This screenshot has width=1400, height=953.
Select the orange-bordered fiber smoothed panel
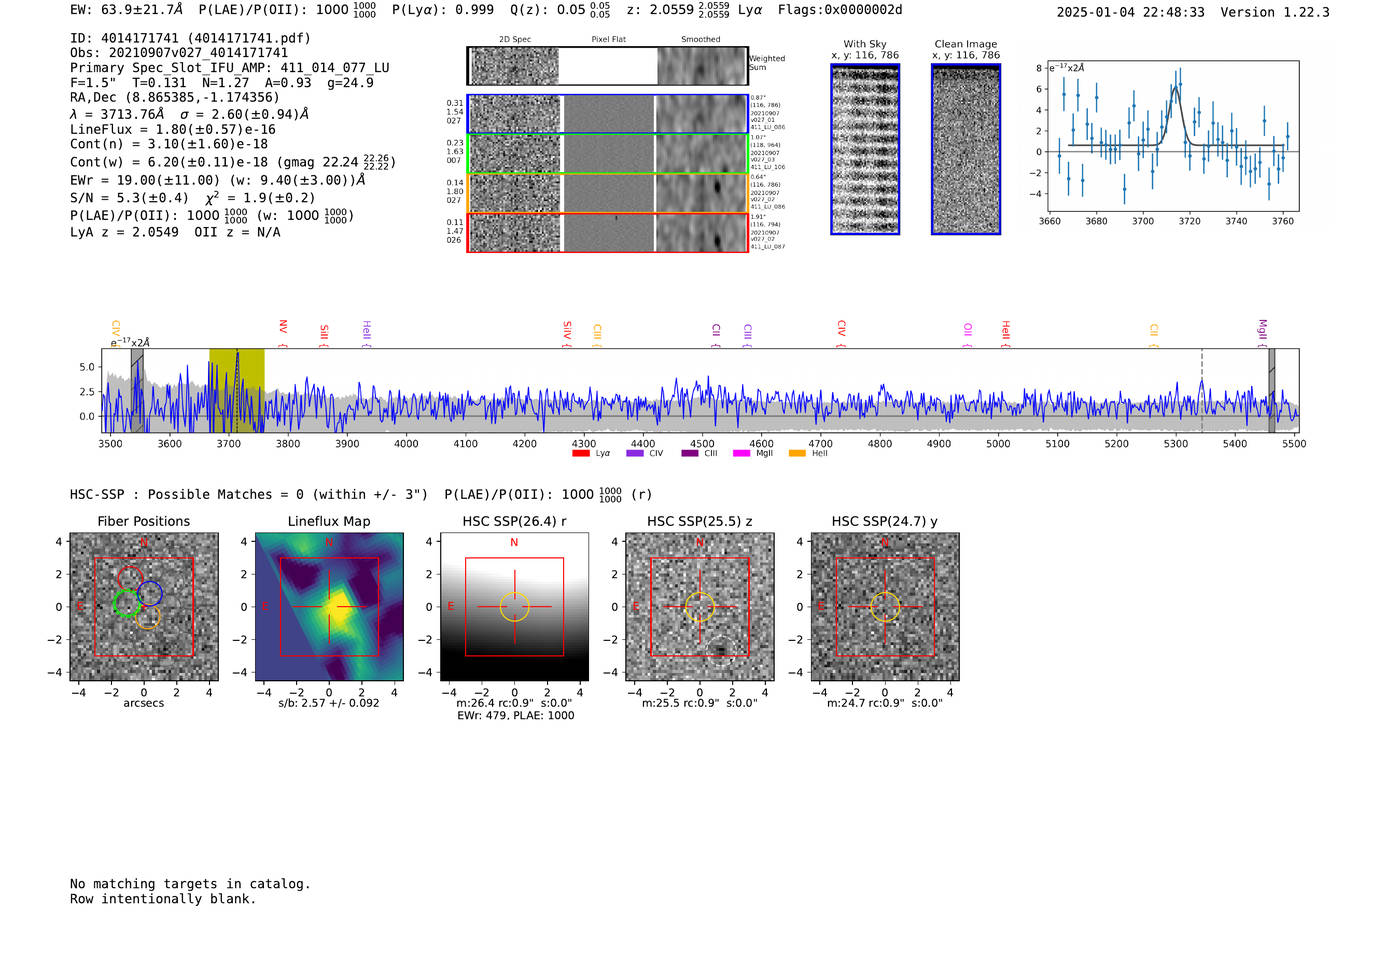pyautogui.click(x=701, y=193)
